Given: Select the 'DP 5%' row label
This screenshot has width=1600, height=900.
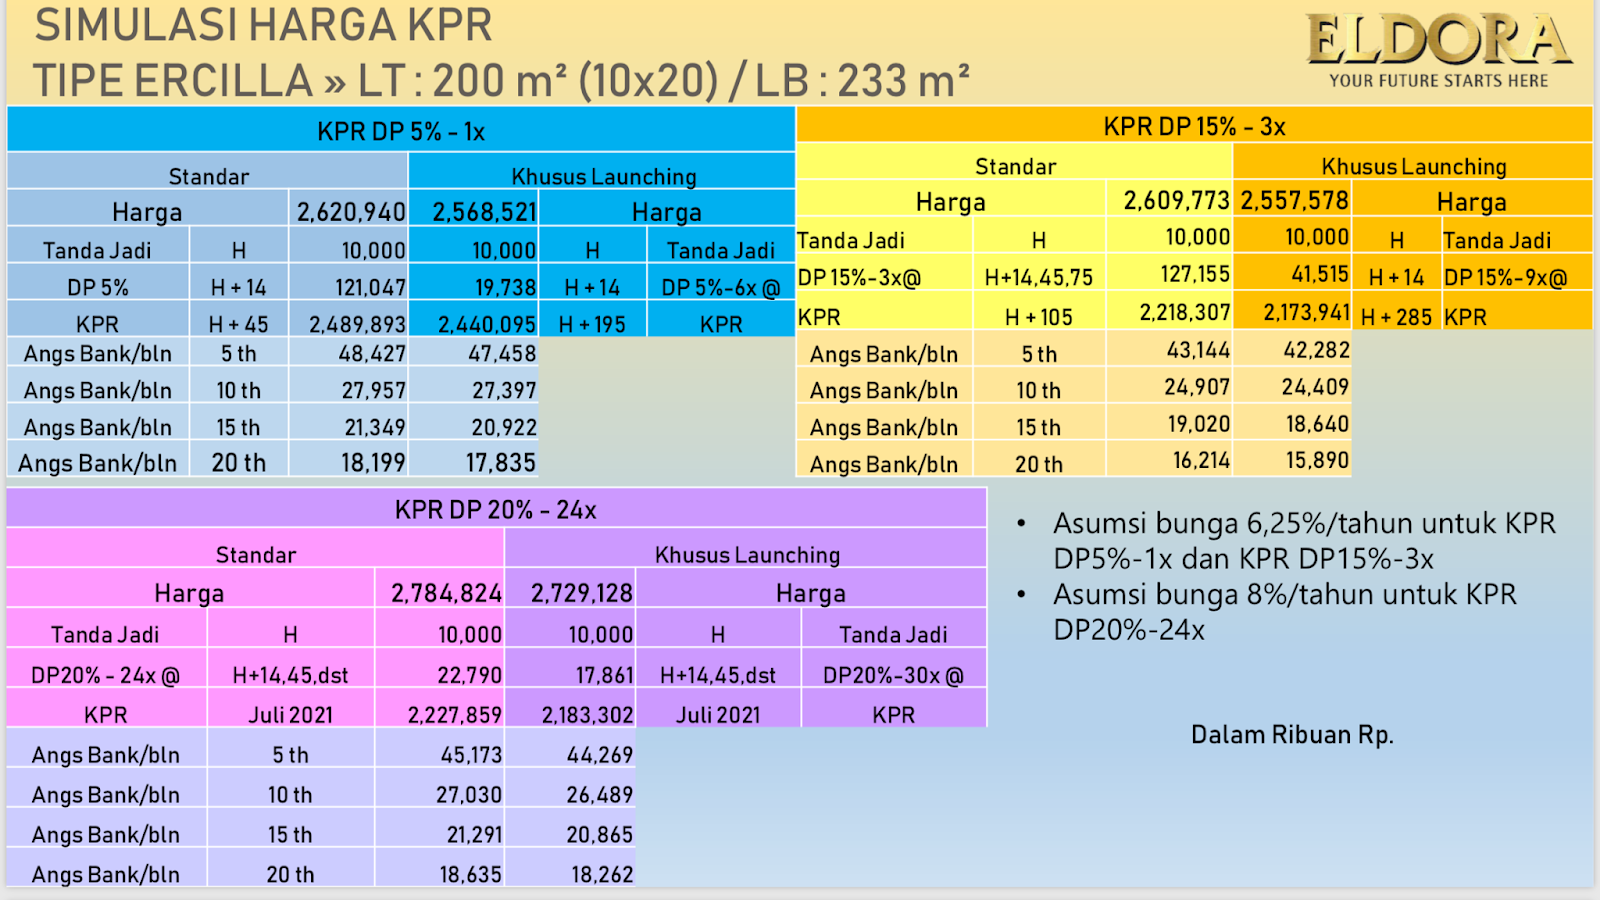Looking at the screenshot, I should pyautogui.click(x=98, y=288).
